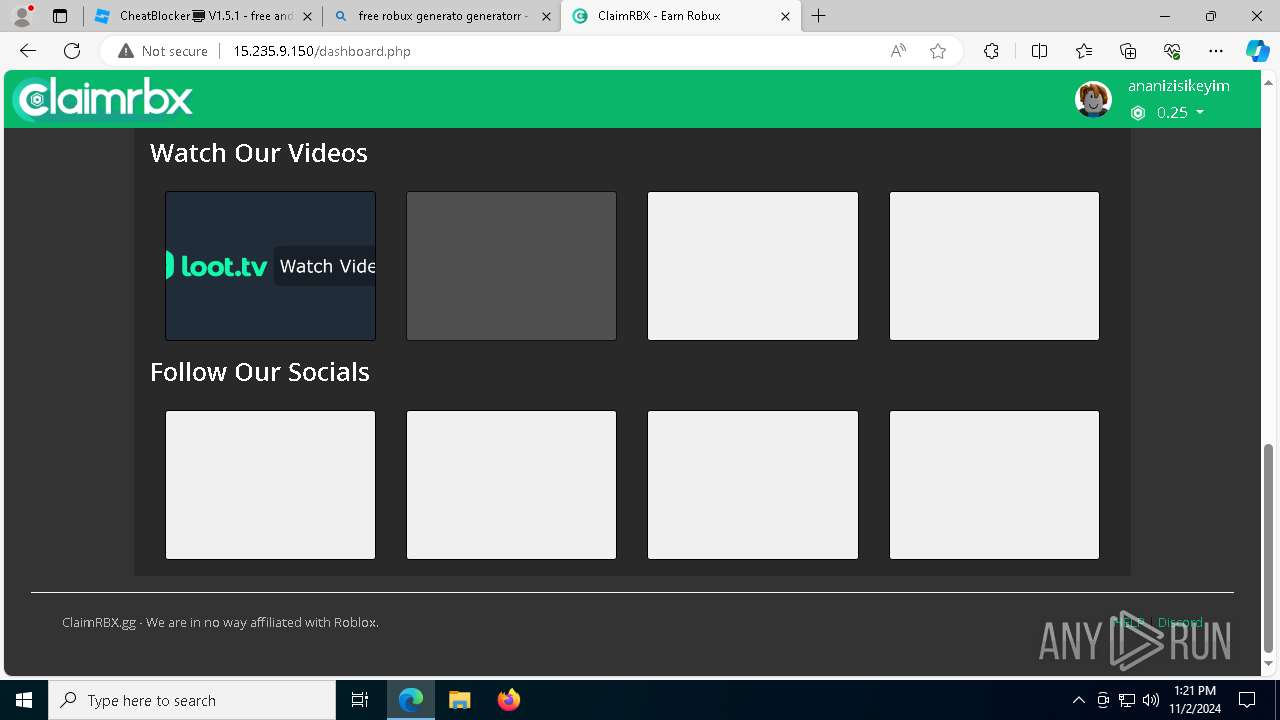The image size is (1280, 720).
Task: Click the scroll down arrow
Action: (x=1269, y=664)
